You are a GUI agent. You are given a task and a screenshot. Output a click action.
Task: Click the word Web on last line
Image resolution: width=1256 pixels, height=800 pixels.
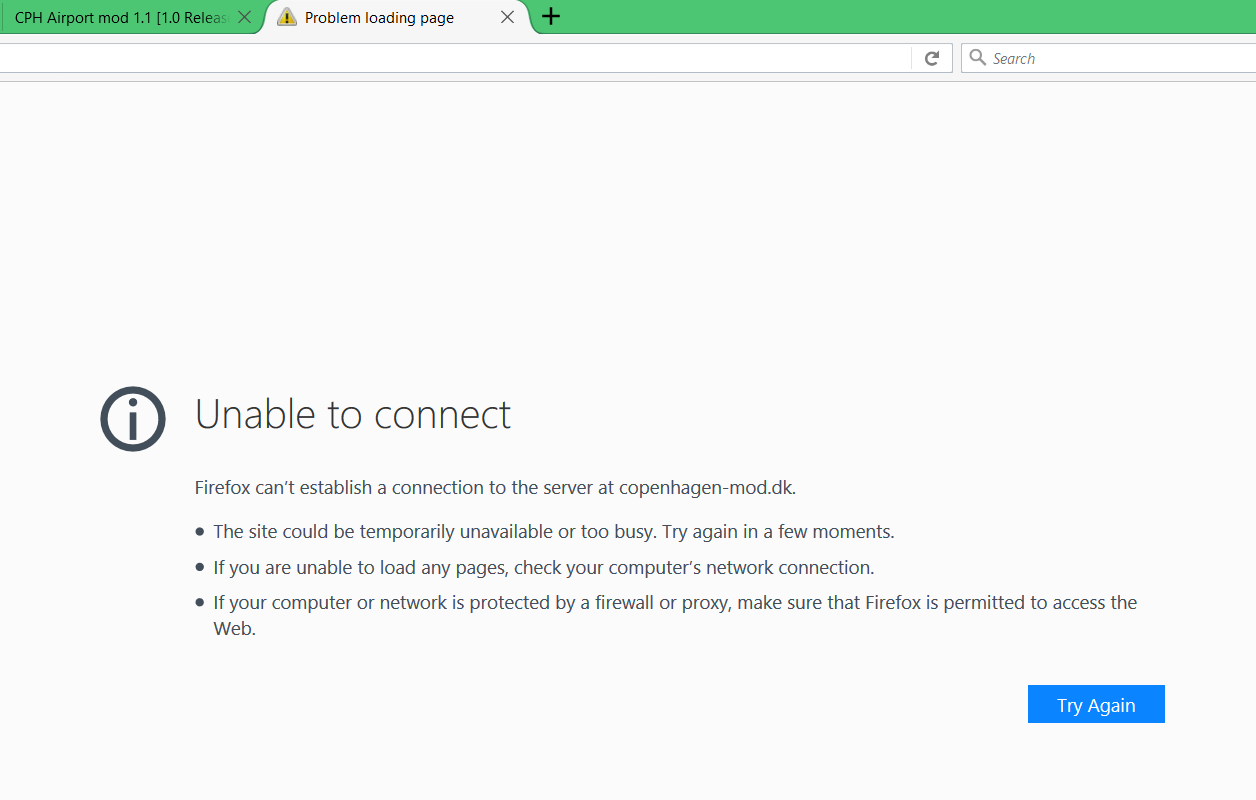click(234, 630)
